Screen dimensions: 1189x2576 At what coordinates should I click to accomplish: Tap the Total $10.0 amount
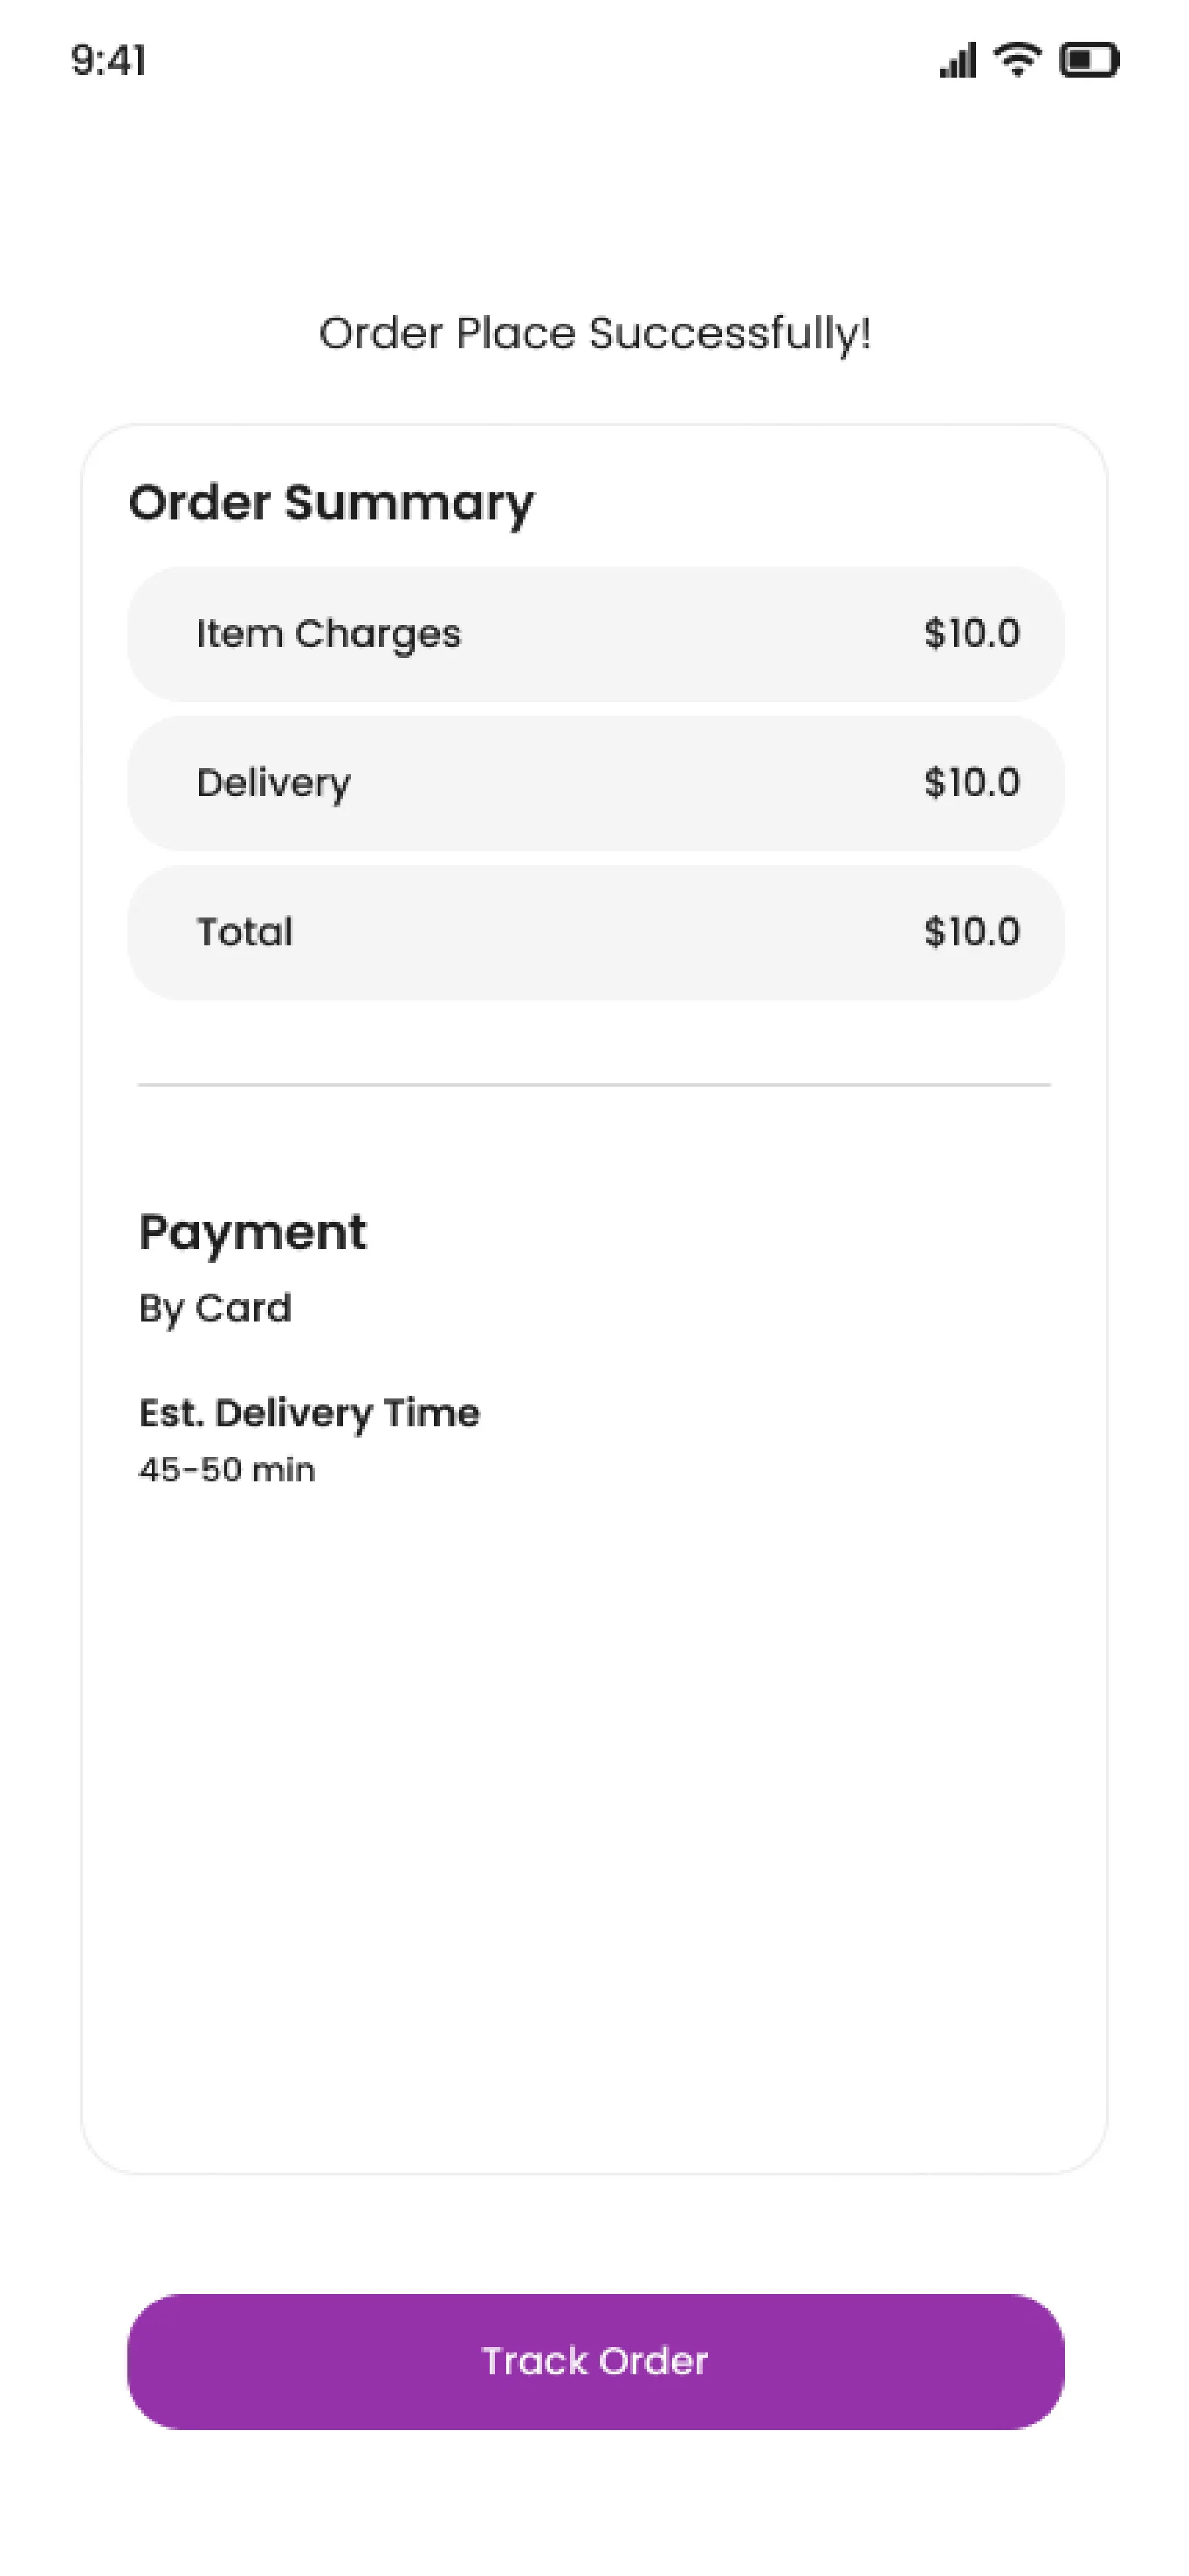(x=972, y=932)
